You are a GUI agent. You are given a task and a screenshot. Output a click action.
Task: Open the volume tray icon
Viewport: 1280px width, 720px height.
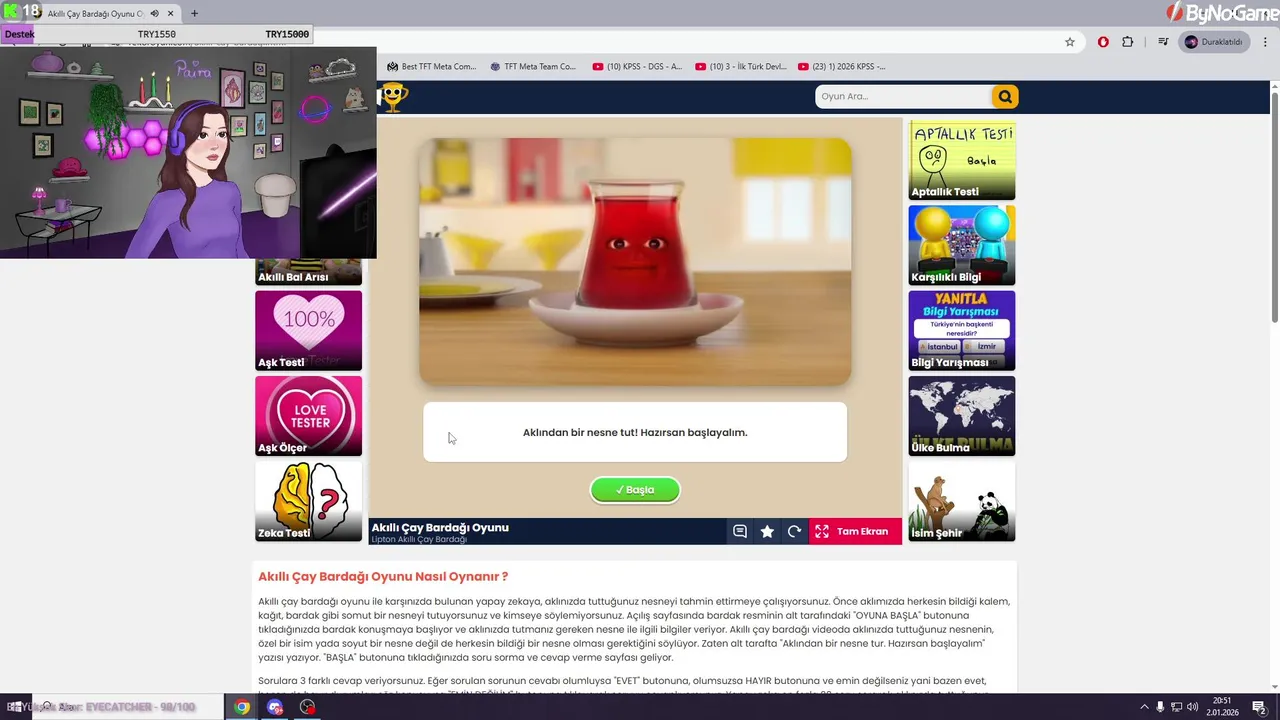pyautogui.click(x=1193, y=707)
